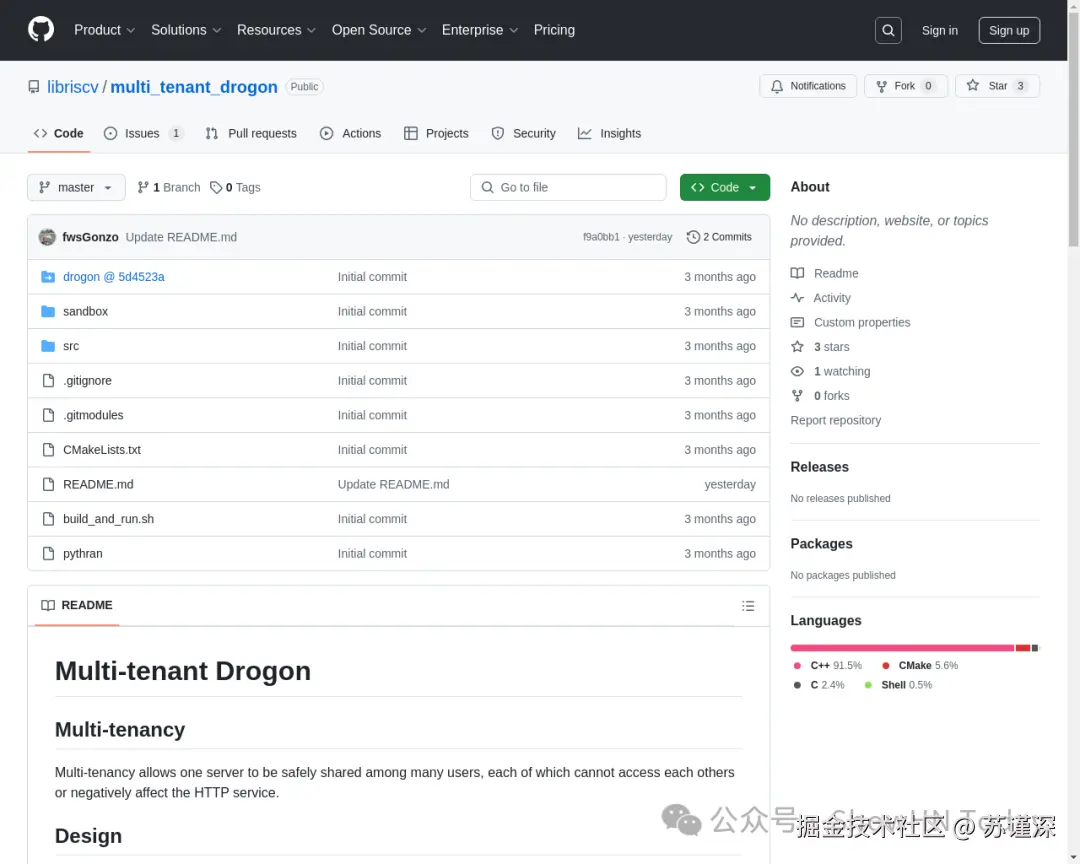
Task: Expand the Resources menu
Action: pos(276,30)
